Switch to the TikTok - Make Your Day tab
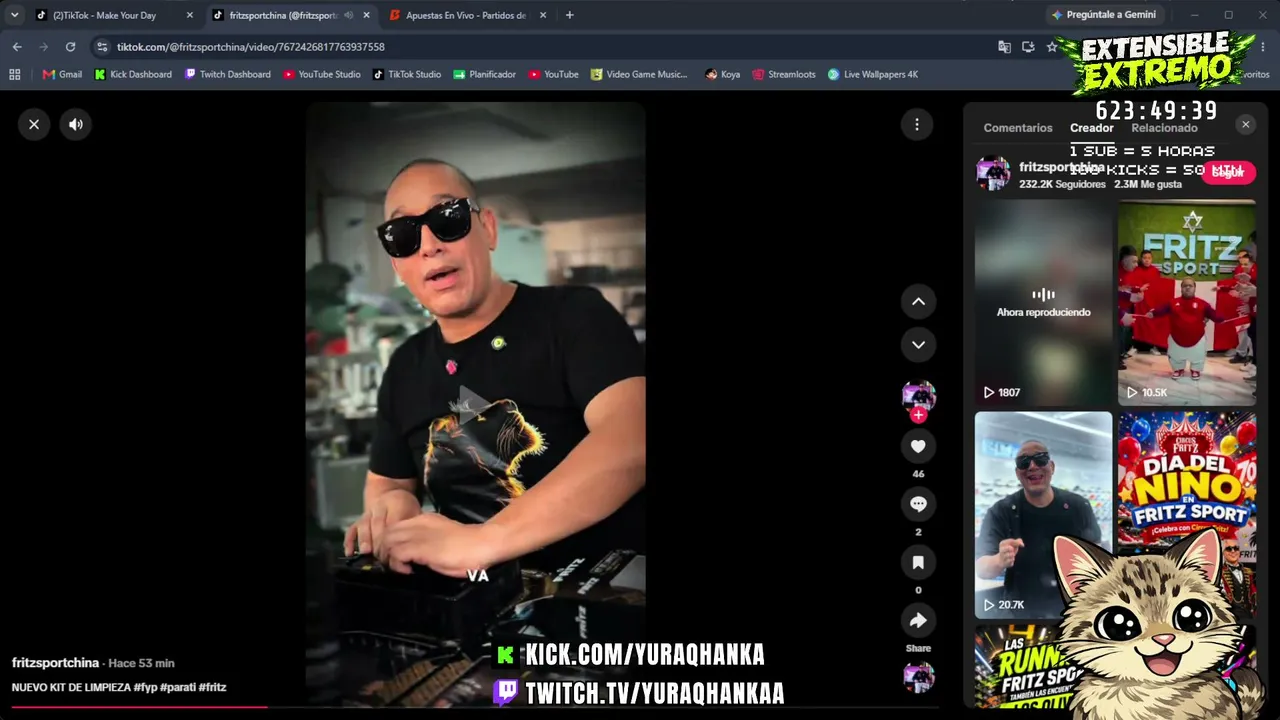1280x720 pixels. coord(104,15)
